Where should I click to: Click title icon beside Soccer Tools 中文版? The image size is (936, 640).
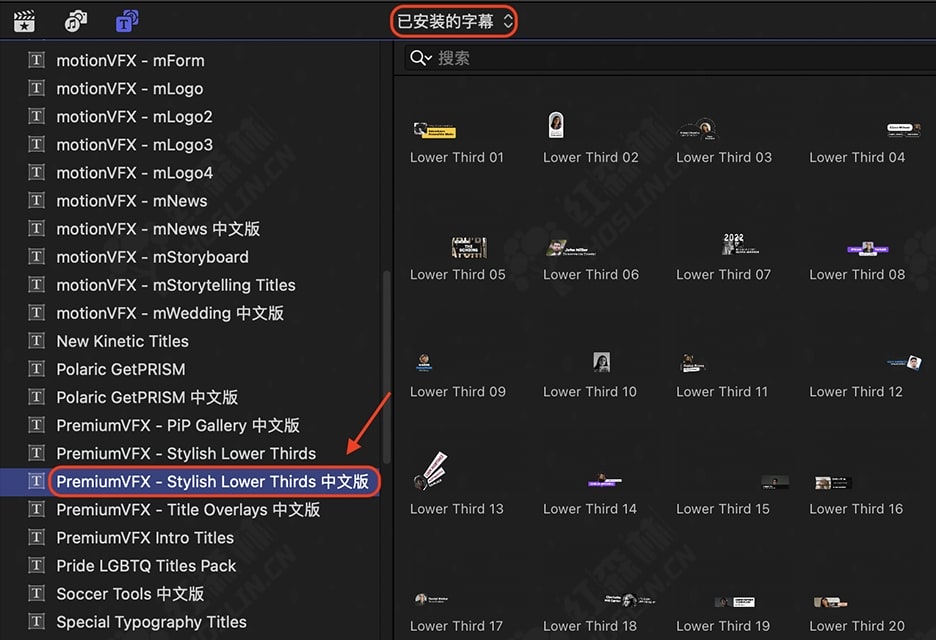[36, 593]
